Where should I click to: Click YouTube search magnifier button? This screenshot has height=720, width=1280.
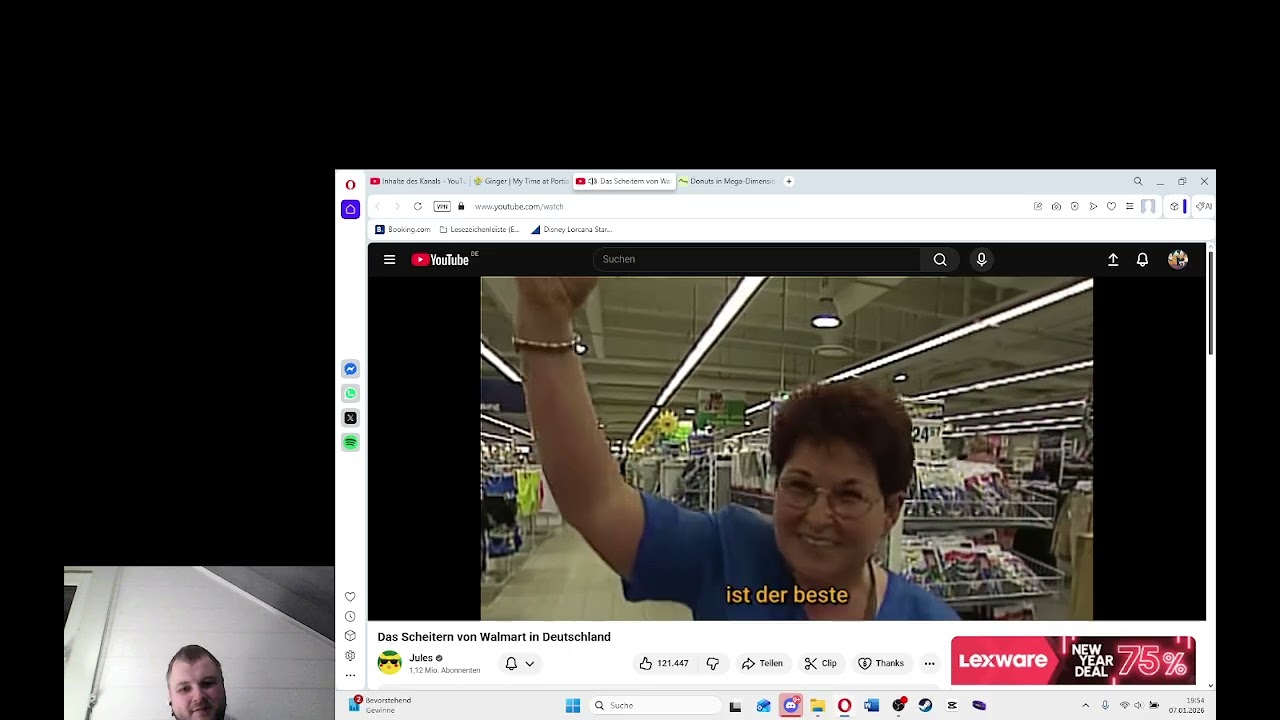(940, 259)
